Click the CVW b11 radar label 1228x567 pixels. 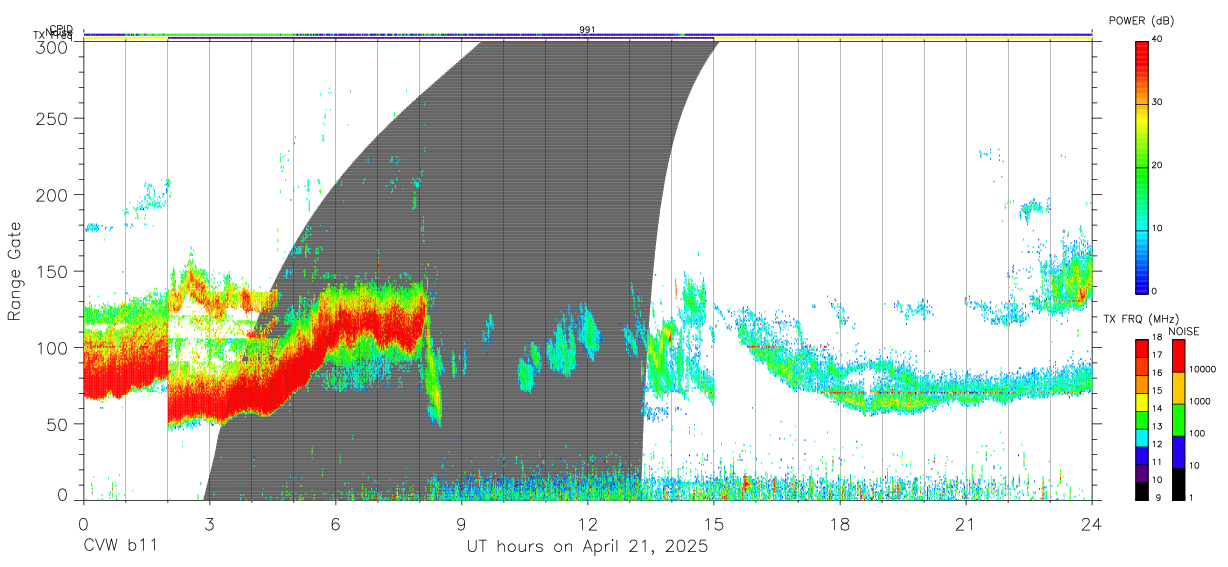(x=120, y=546)
